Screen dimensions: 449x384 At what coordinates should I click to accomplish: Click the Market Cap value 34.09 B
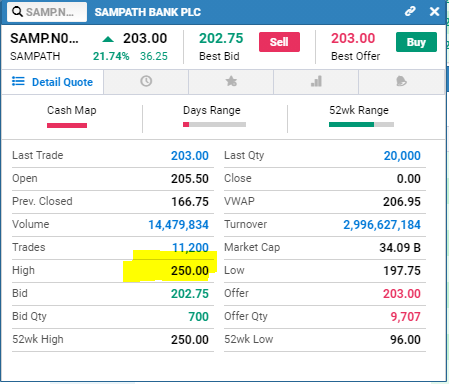tap(400, 248)
